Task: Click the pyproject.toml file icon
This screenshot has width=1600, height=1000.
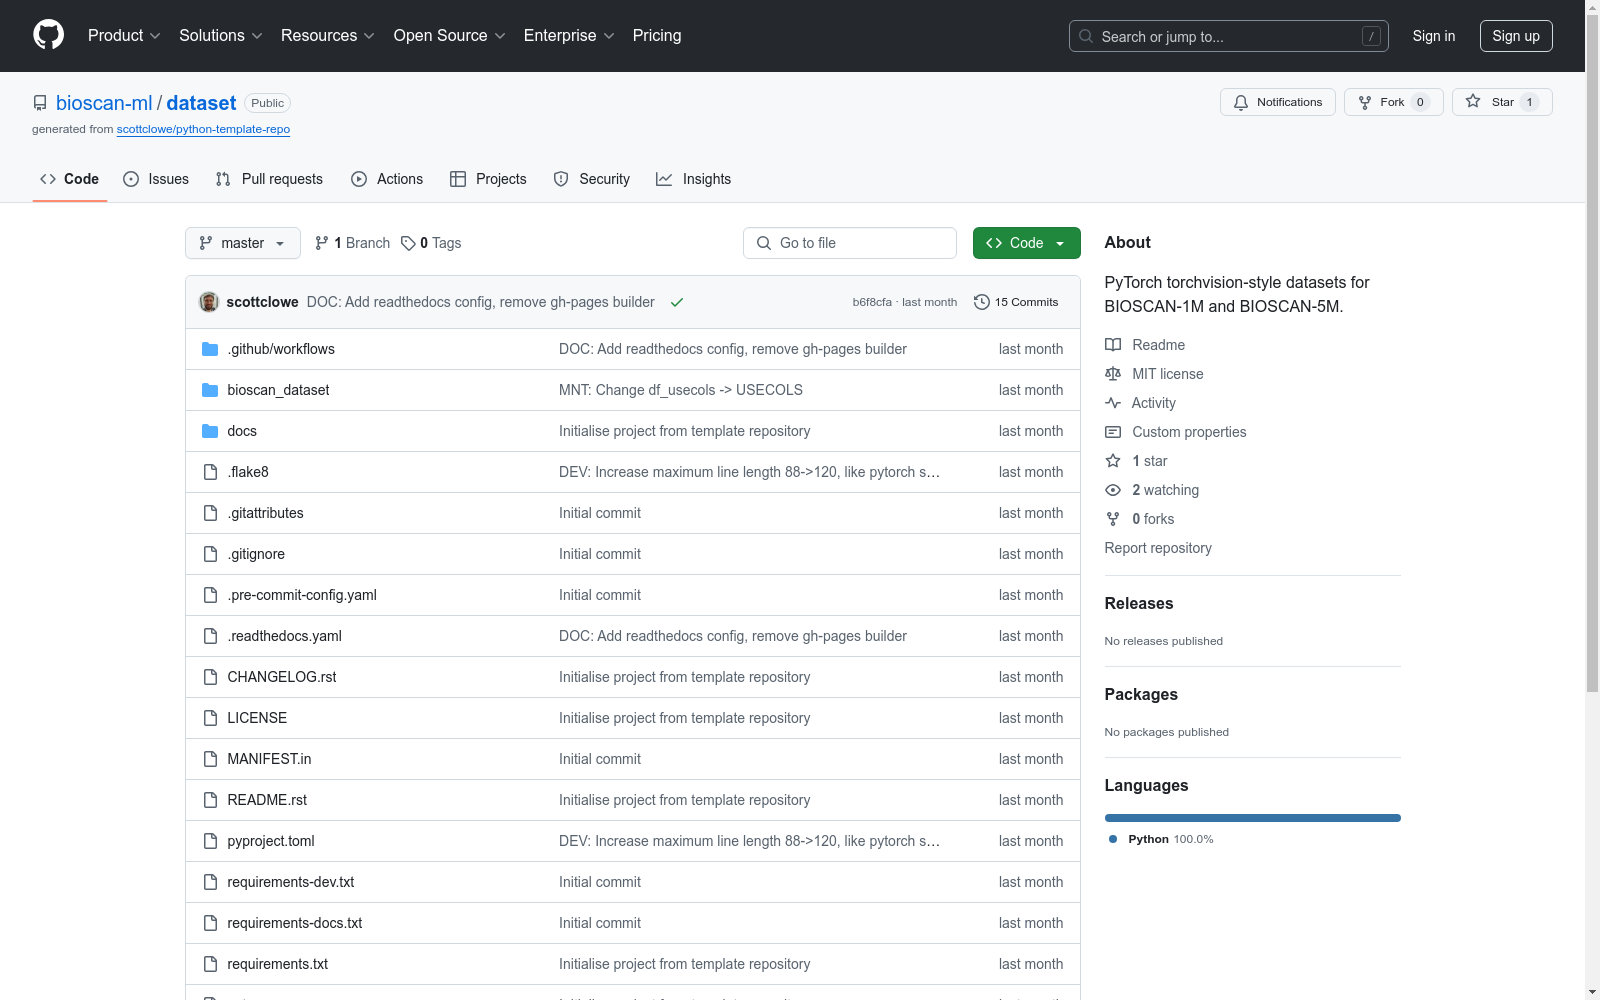Action: 210,841
